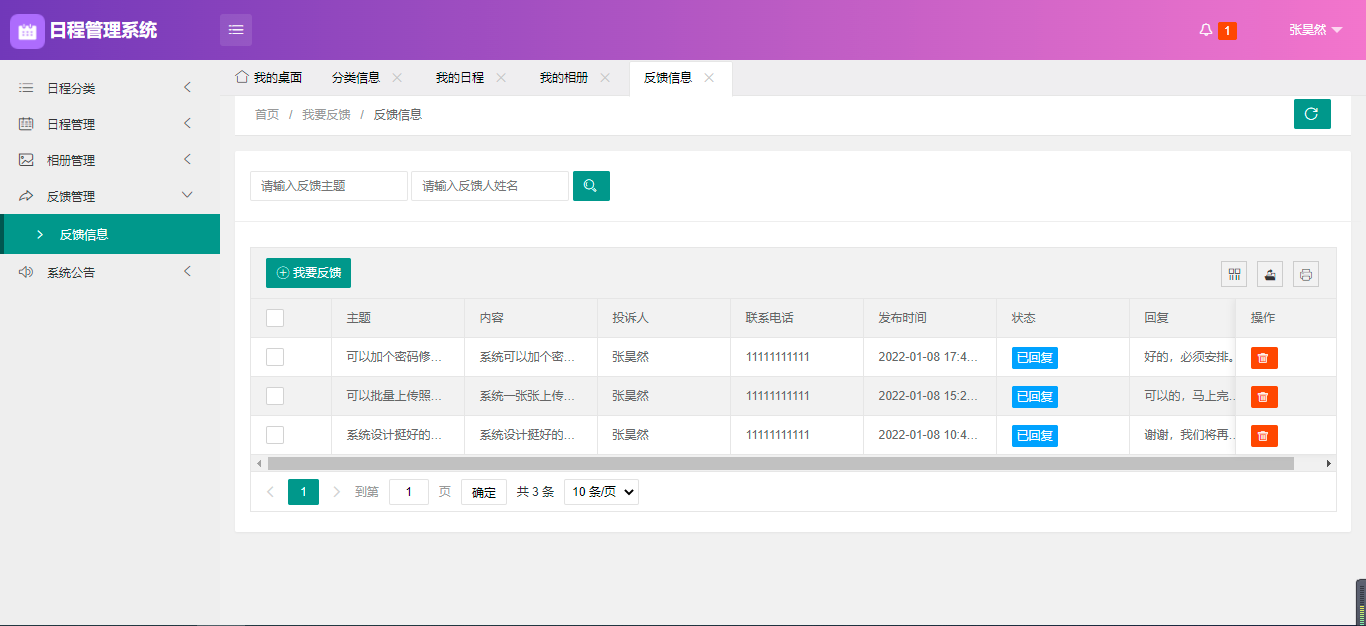Open the column filter grid icon
The image size is (1366, 626).
tap(1234, 274)
